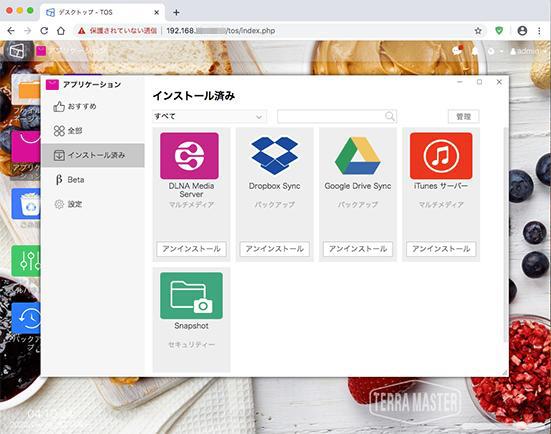Select Beta in the sidebar
Image resolution: width=551 pixels, height=434 pixels.
[93, 180]
